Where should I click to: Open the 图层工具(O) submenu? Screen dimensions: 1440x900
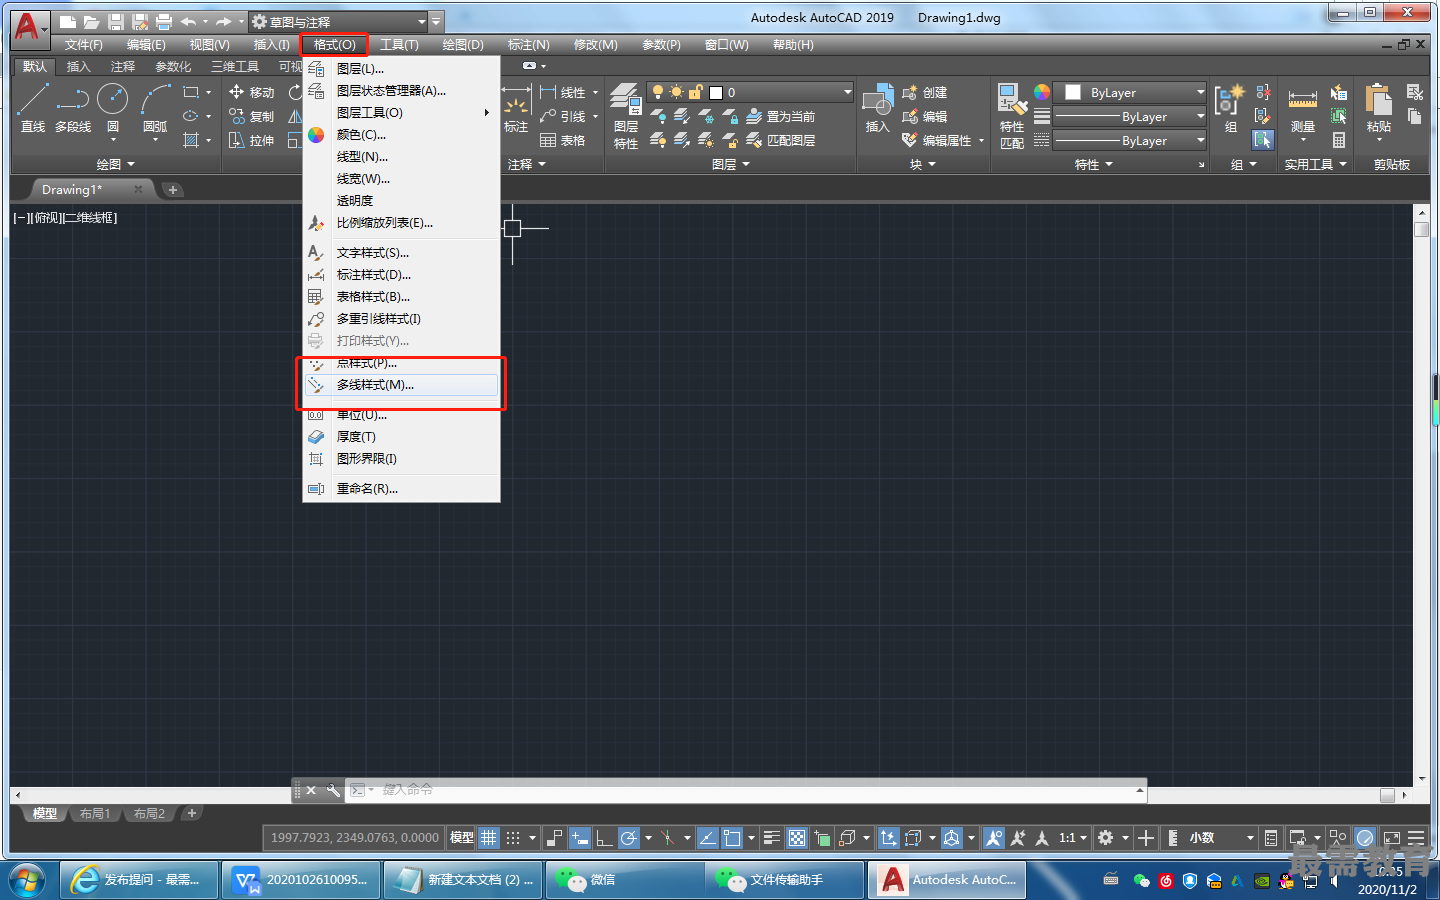point(401,113)
